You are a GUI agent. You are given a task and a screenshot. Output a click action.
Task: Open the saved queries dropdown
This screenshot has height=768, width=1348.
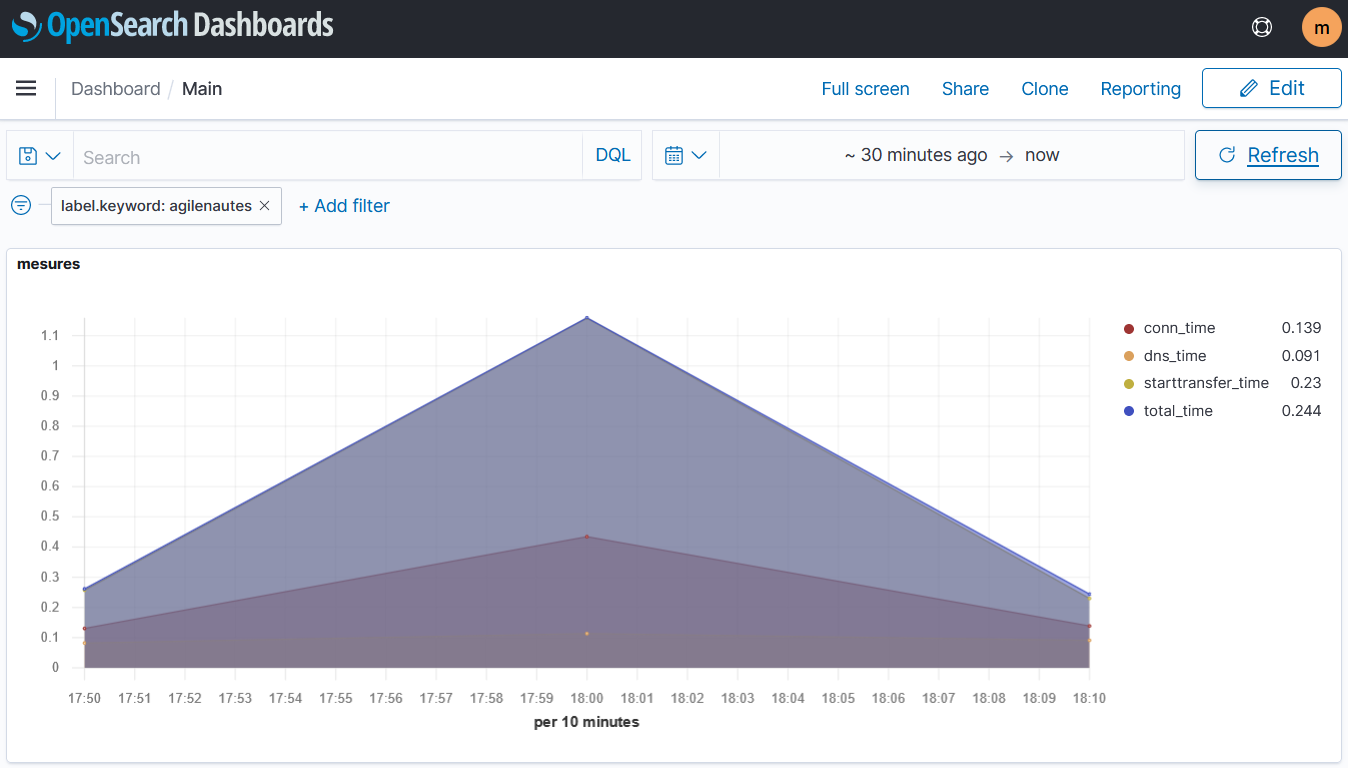tap(40, 156)
